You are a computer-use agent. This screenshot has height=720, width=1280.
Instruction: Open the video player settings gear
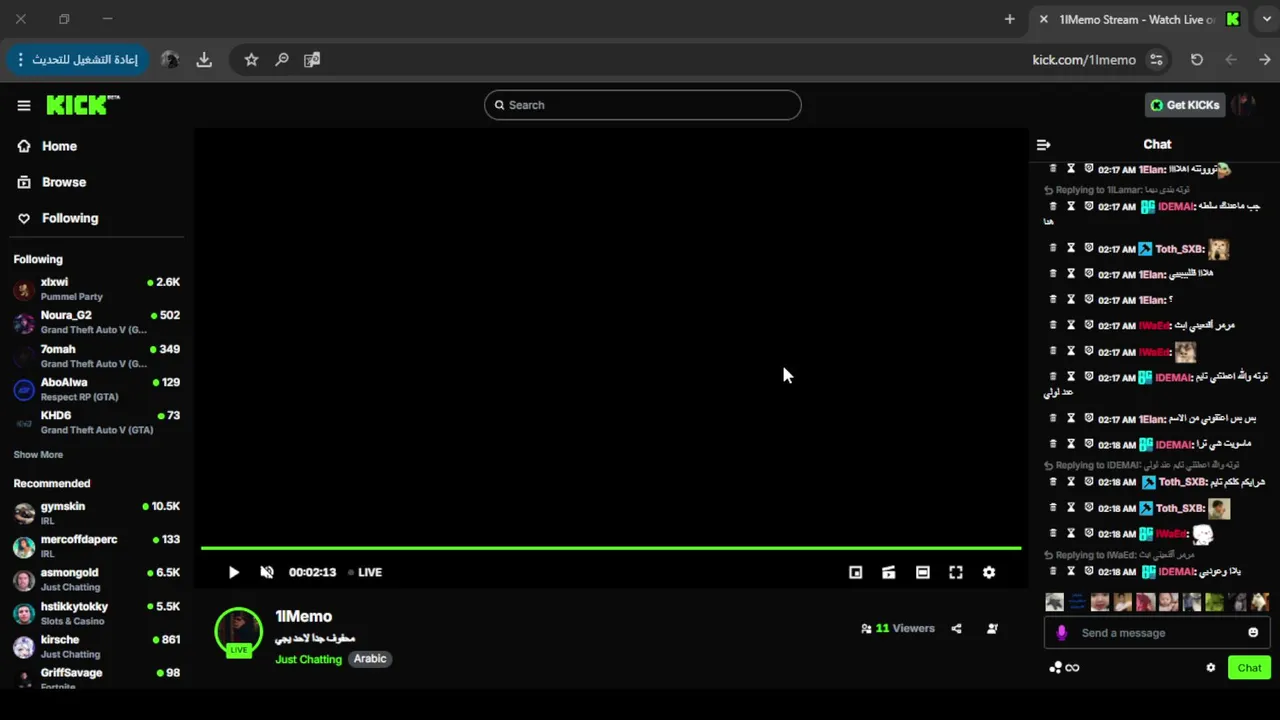989,573
